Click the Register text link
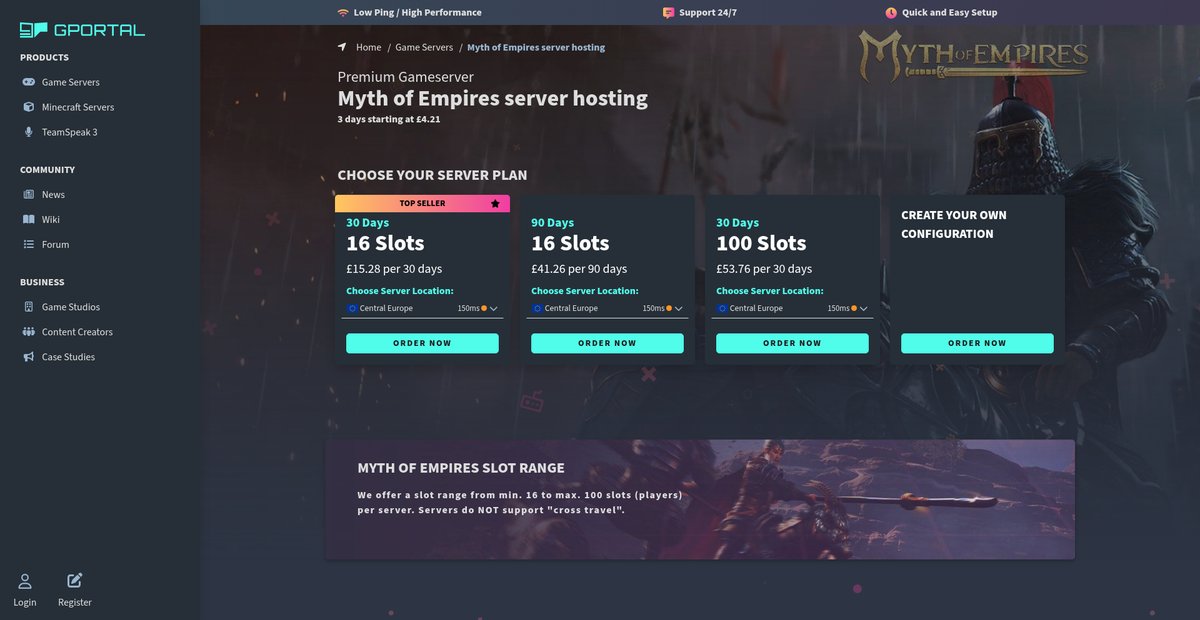 75,602
